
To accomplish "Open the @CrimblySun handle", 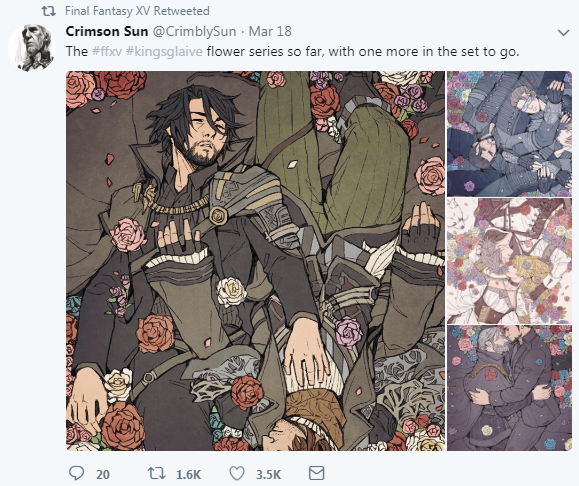I will pyautogui.click(x=194, y=32).
